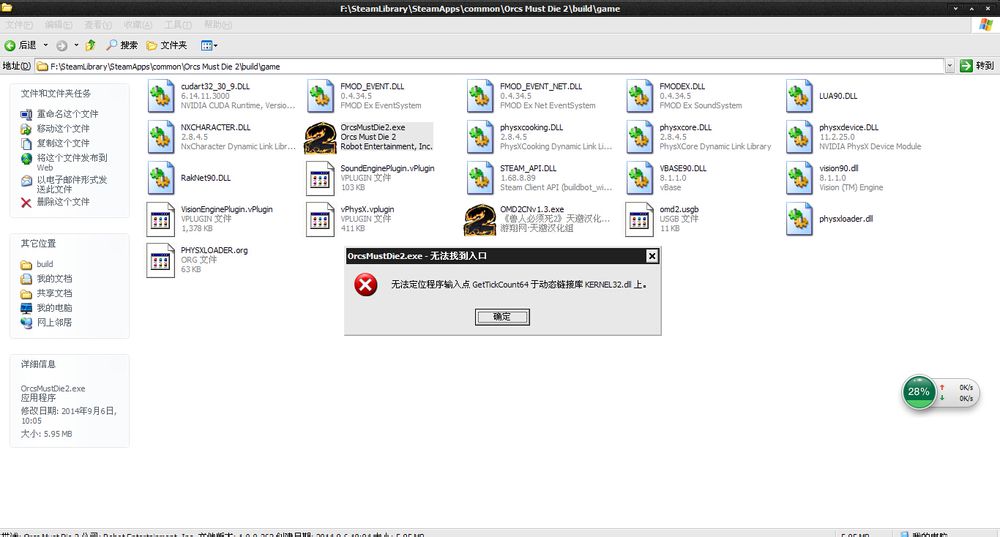The height and width of the screenshot is (537, 1000).
Task: Click 移动这个文件 task link
Action: (63, 129)
